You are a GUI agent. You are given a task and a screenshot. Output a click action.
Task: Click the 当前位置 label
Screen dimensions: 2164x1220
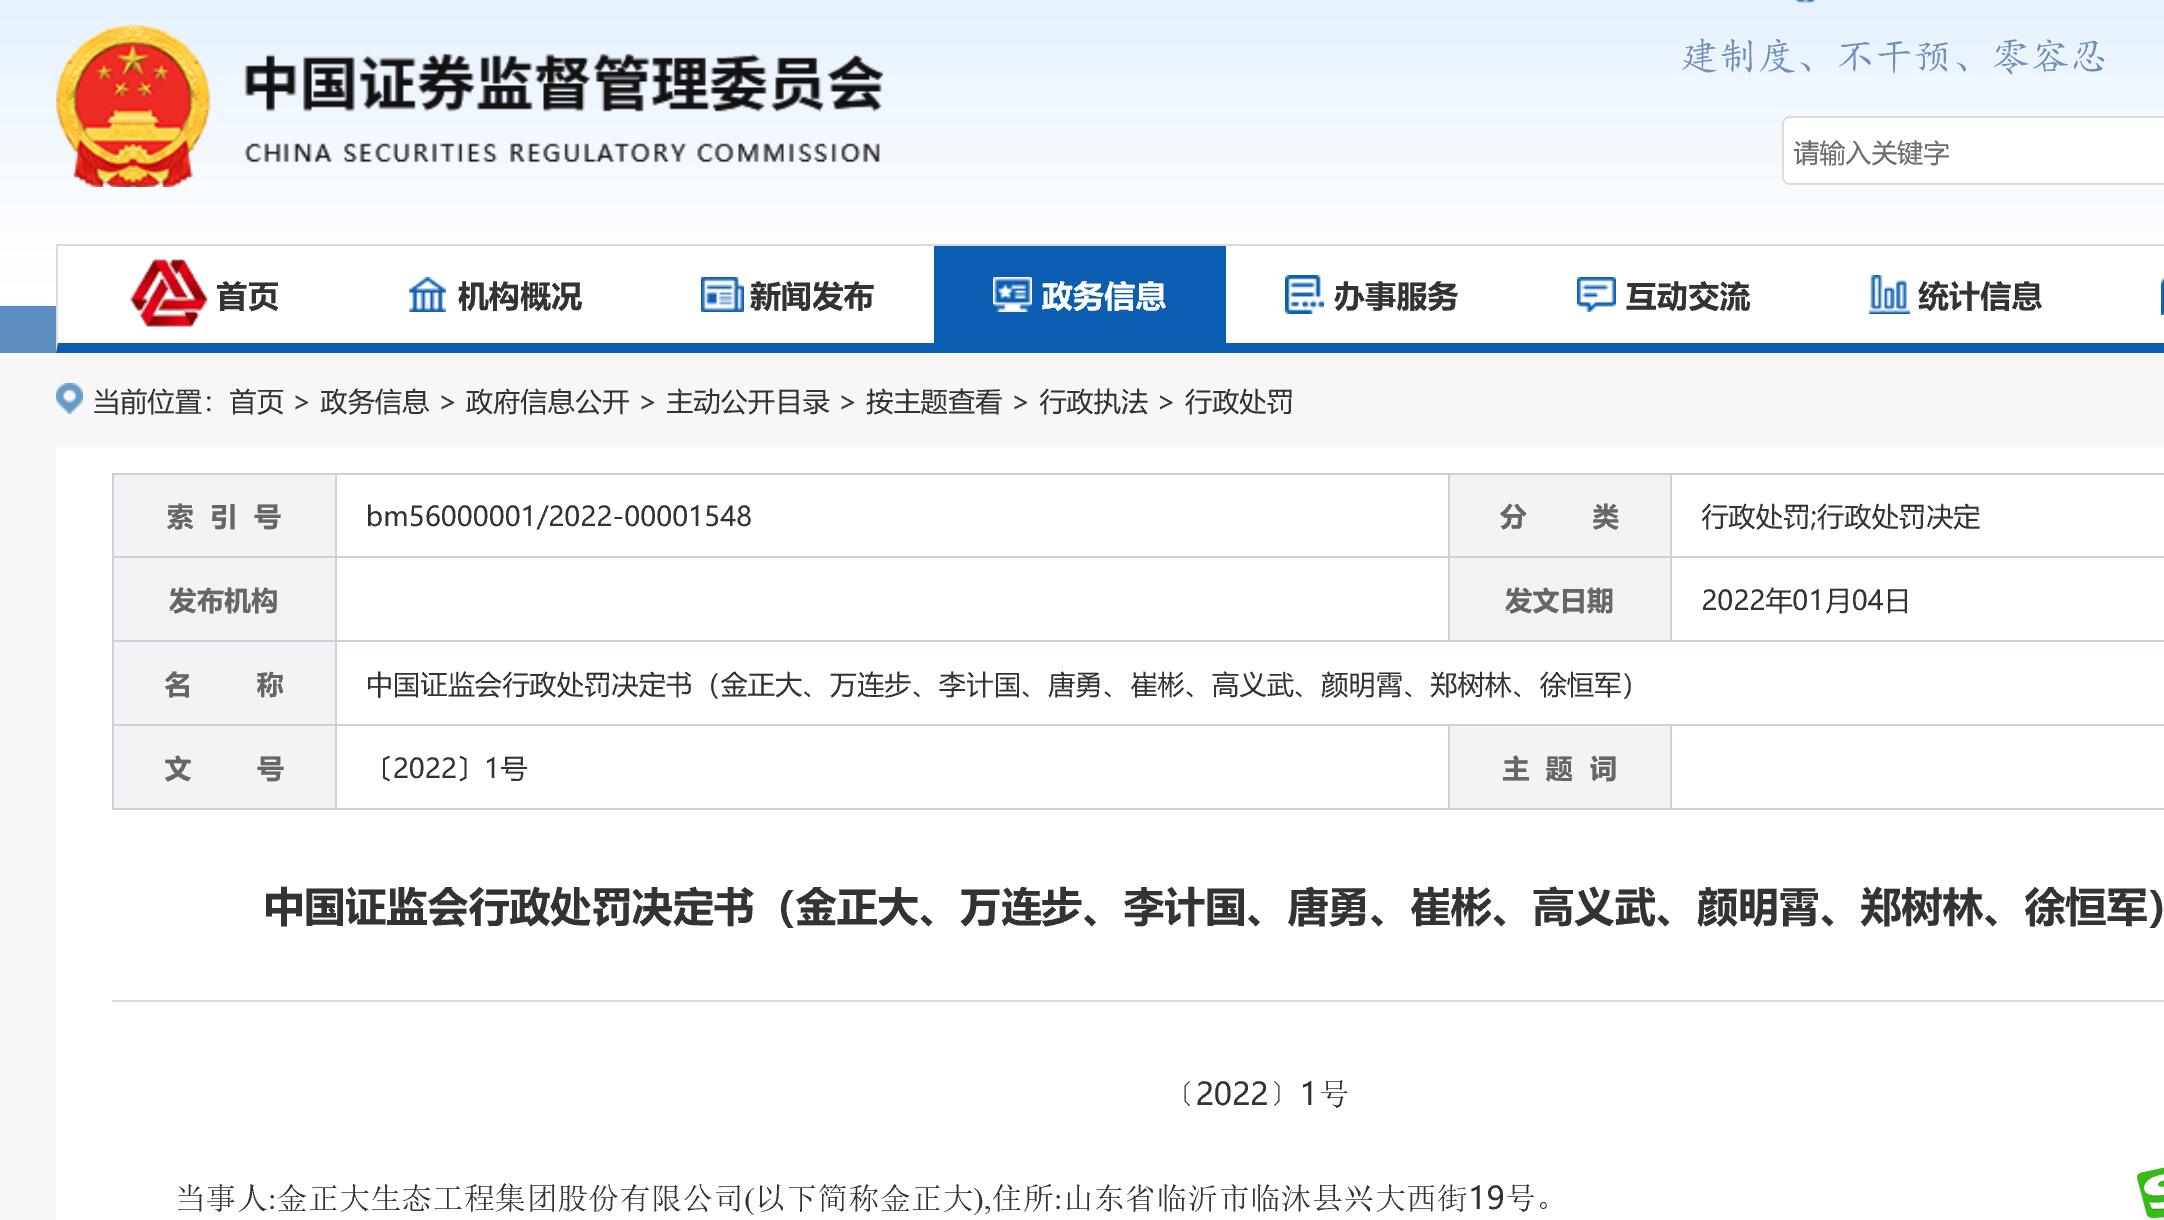click(152, 402)
